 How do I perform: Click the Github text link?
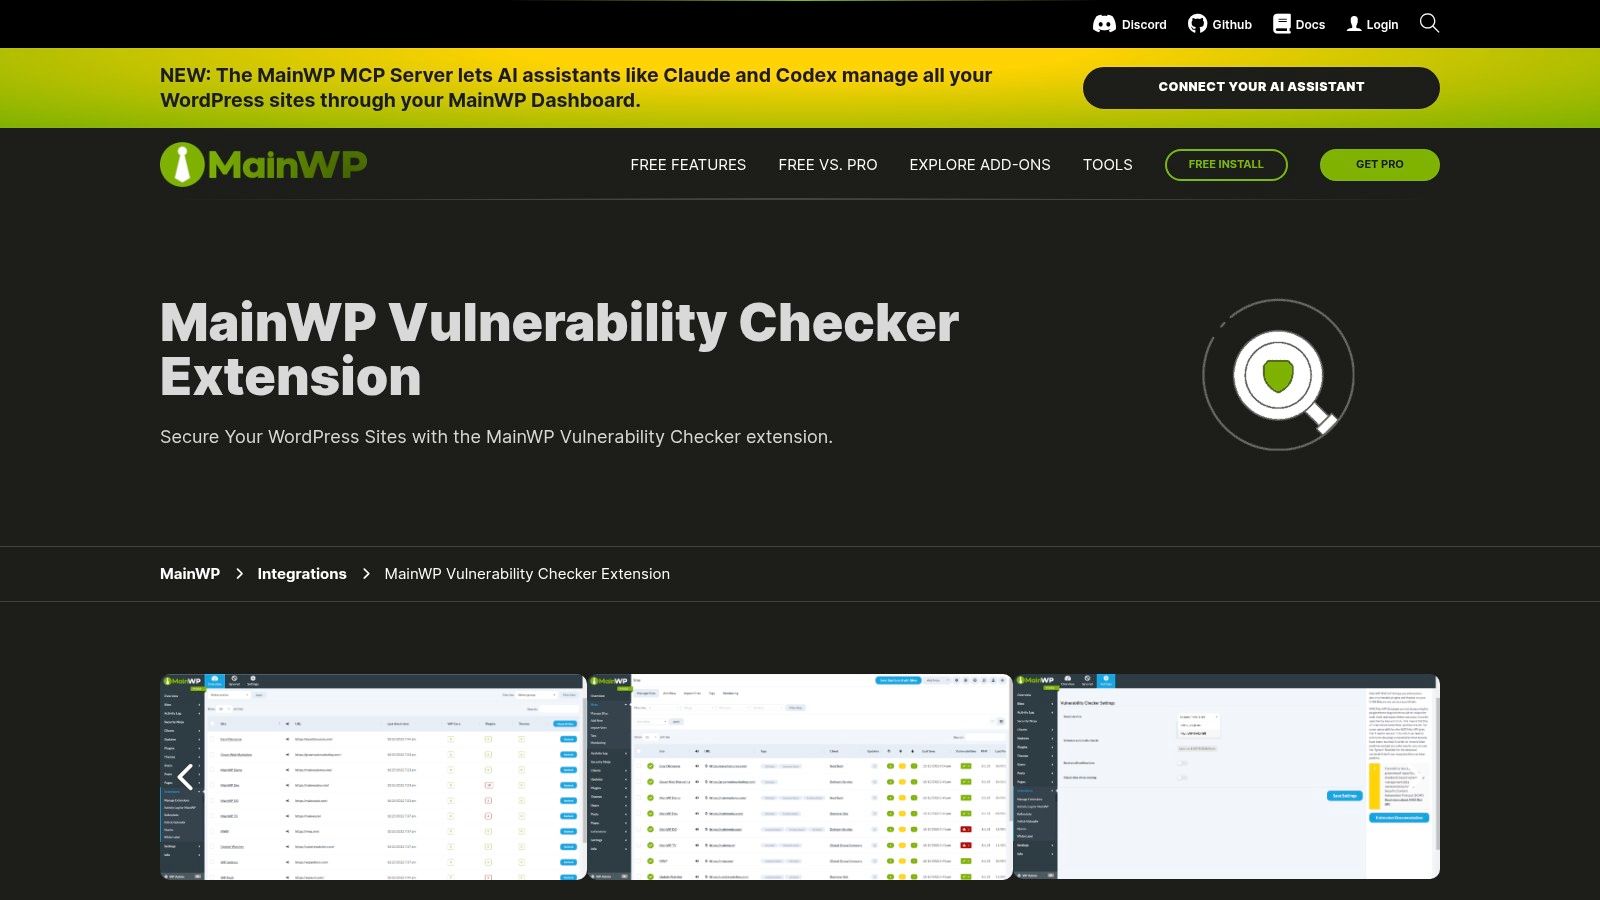[1232, 24]
